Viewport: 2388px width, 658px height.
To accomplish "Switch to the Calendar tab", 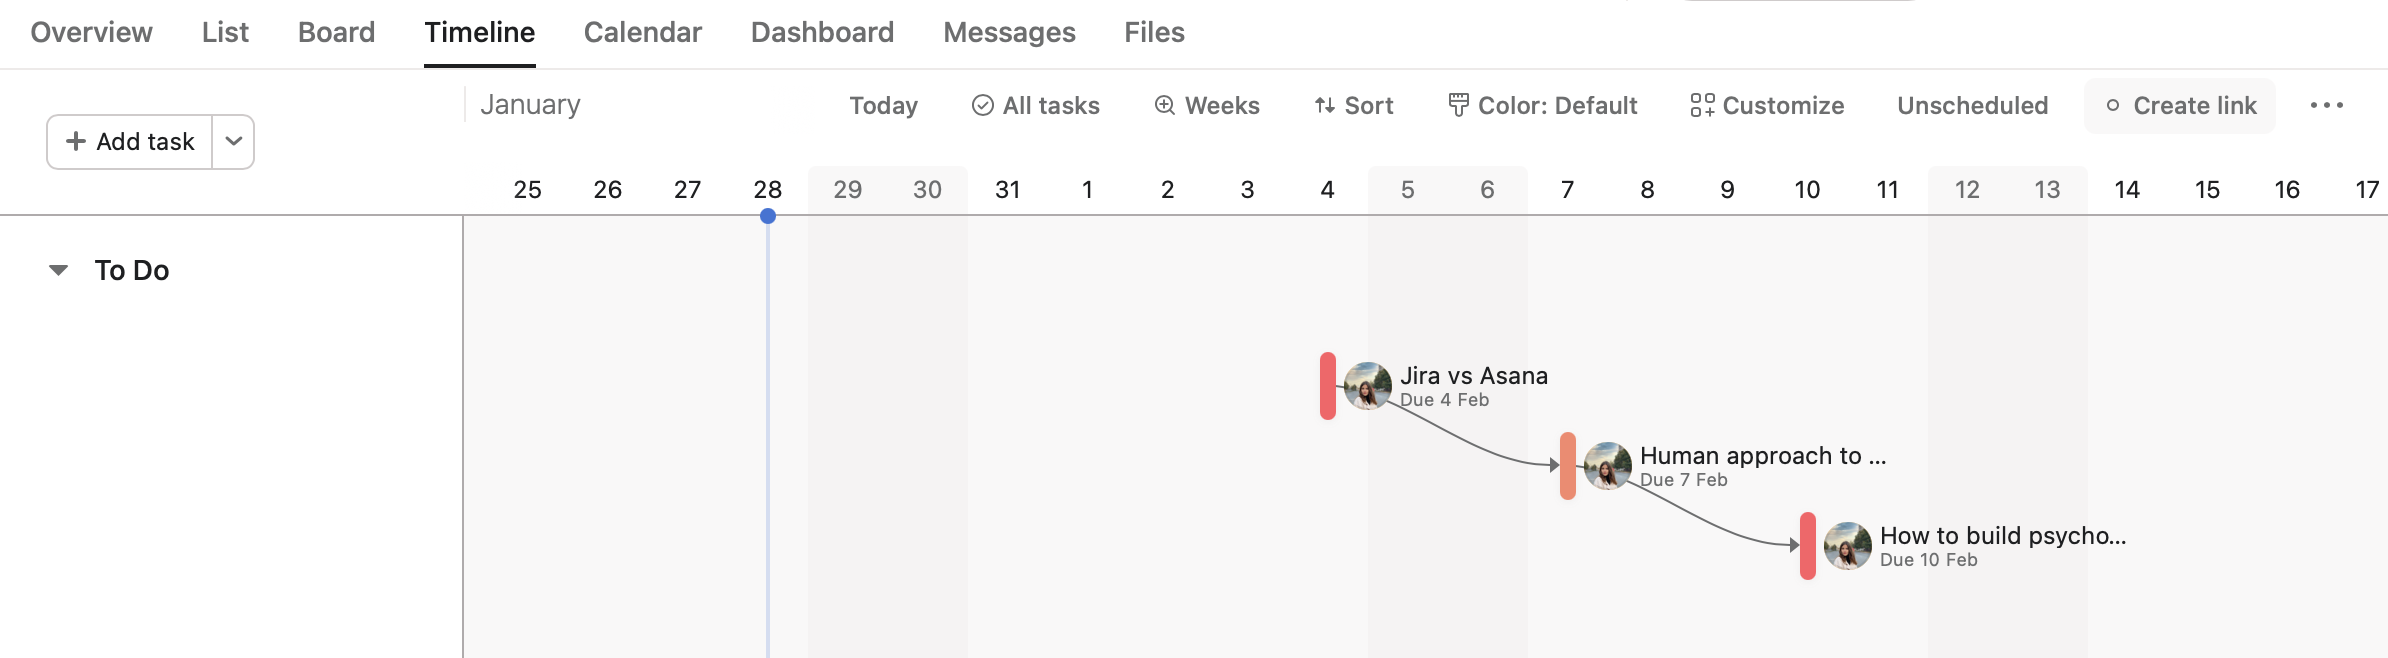I will 643,32.
